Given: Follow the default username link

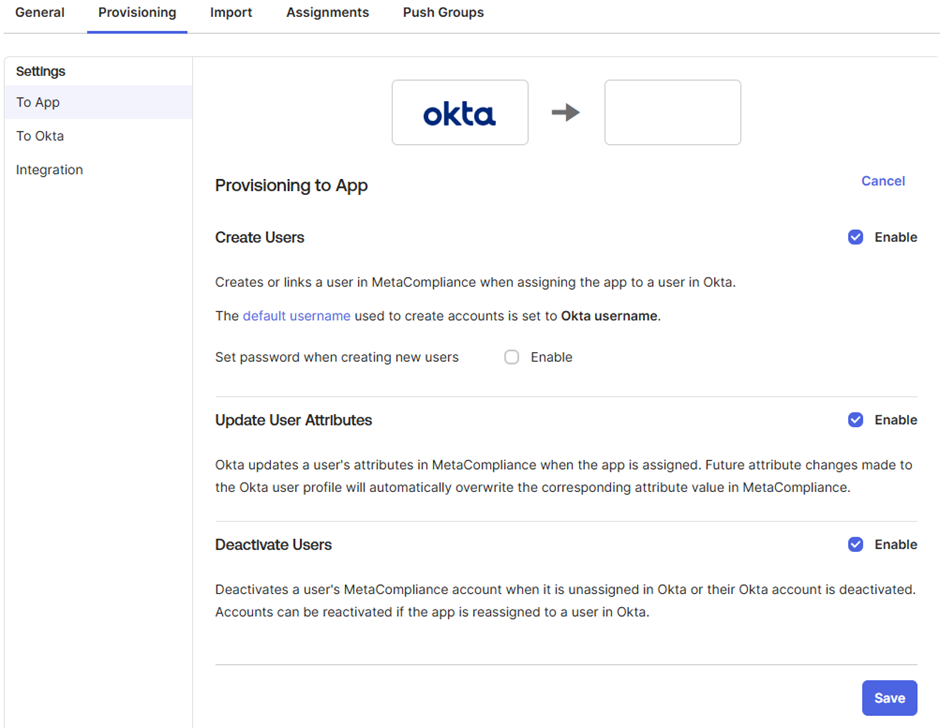Looking at the screenshot, I should click(x=297, y=316).
